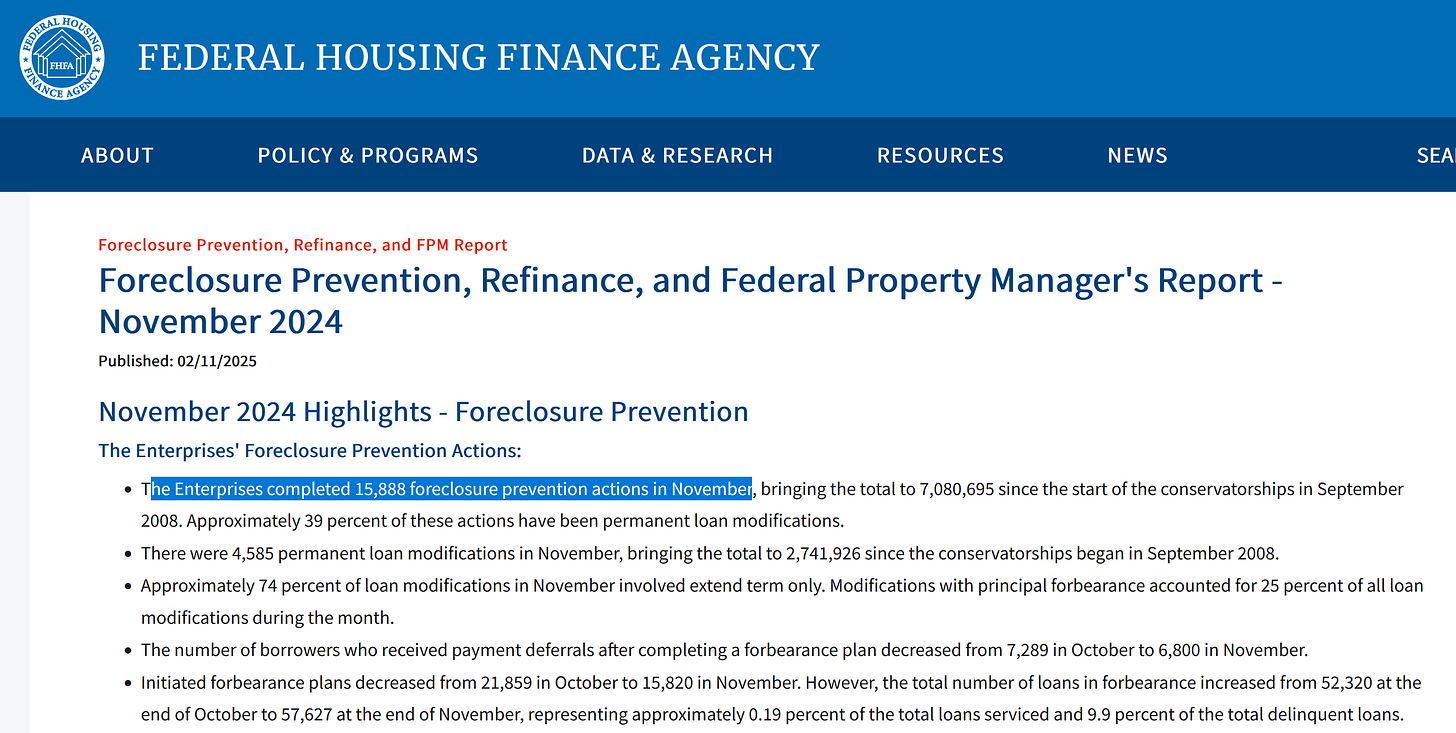The width and height of the screenshot is (1456, 733).
Task: Follow the red Foreclosure Prevention, Refinance, and FPM Report link
Action: (303, 245)
